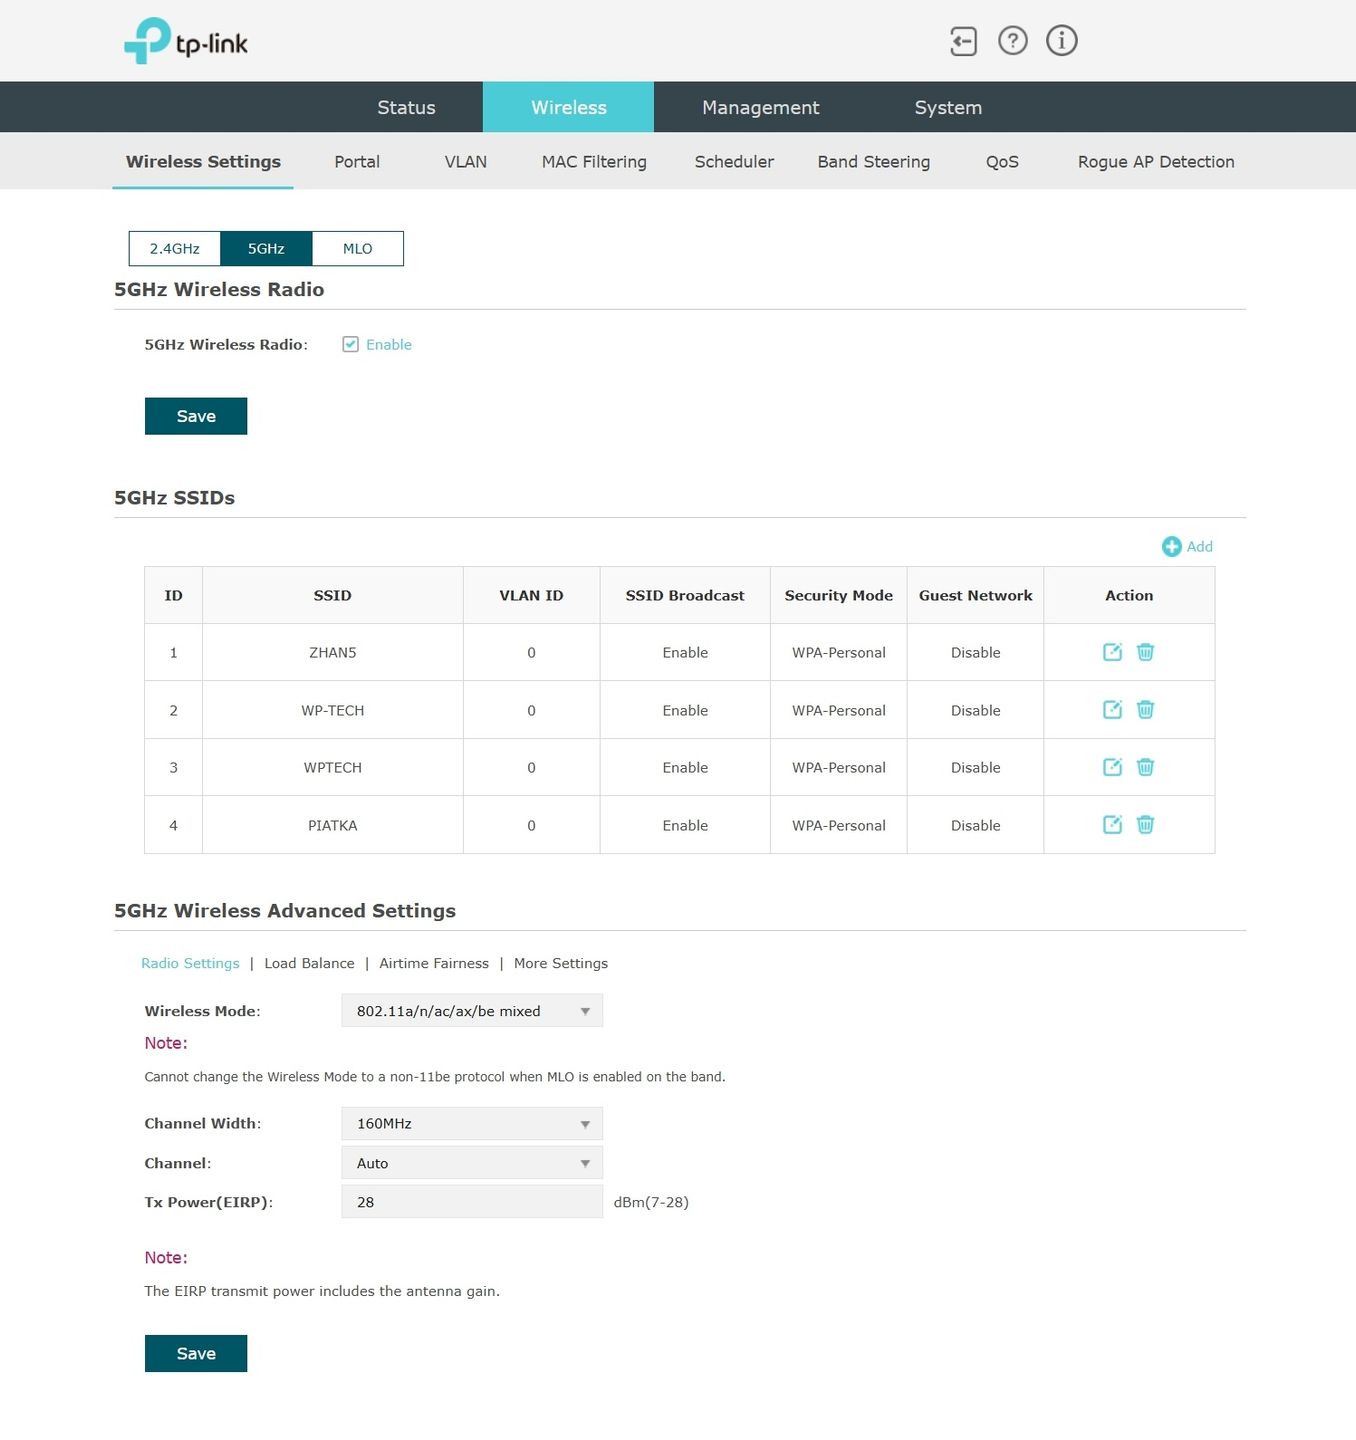Toggle the 5GHz Wireless Radio Enable checkbox
This screenshot has width=1356, height=1440.
350,344
